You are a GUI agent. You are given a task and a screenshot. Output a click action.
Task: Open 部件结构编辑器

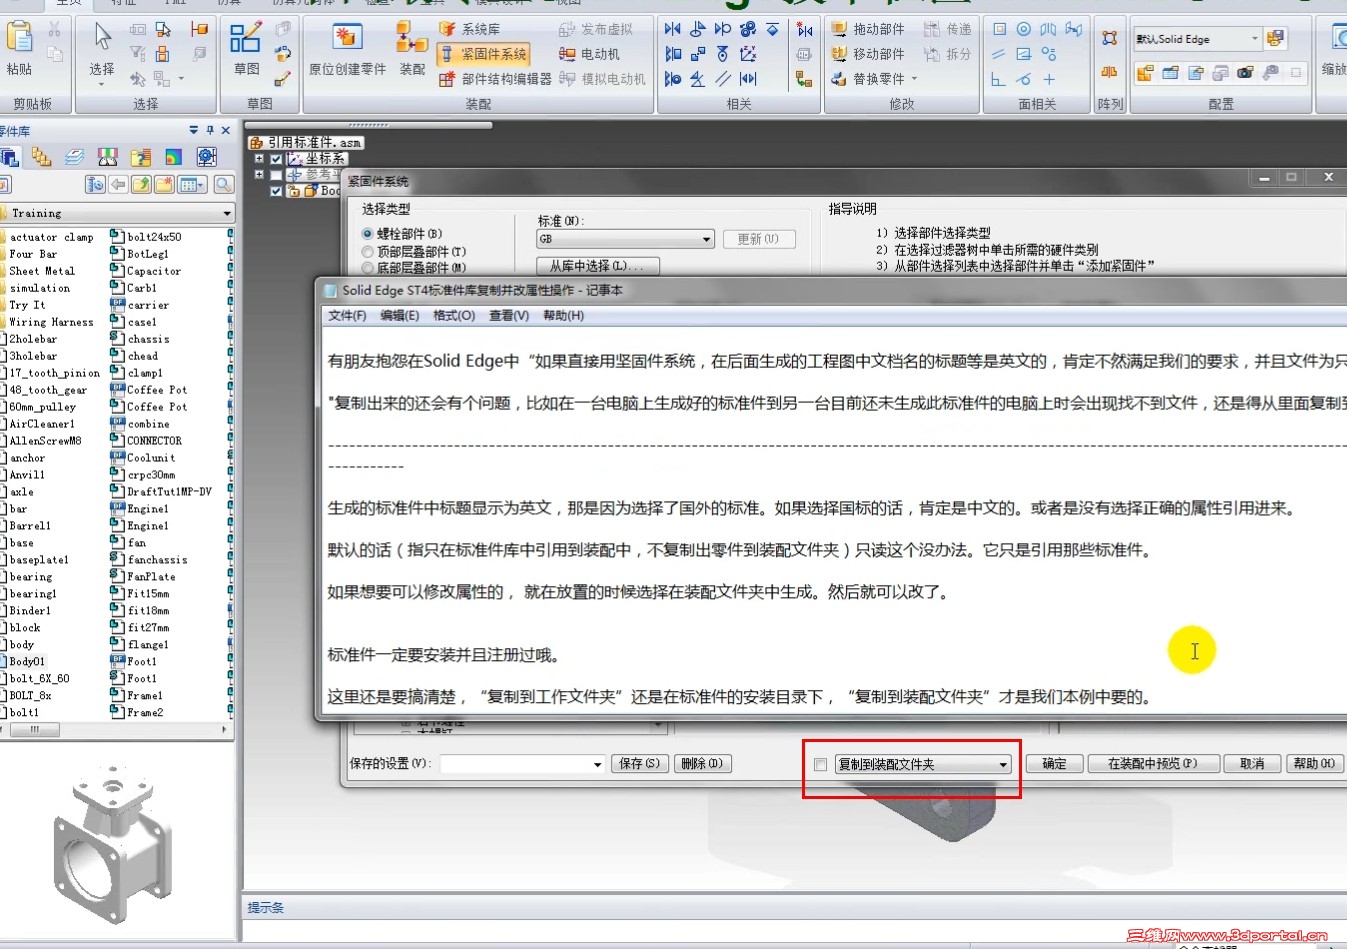tap(495, 79)
